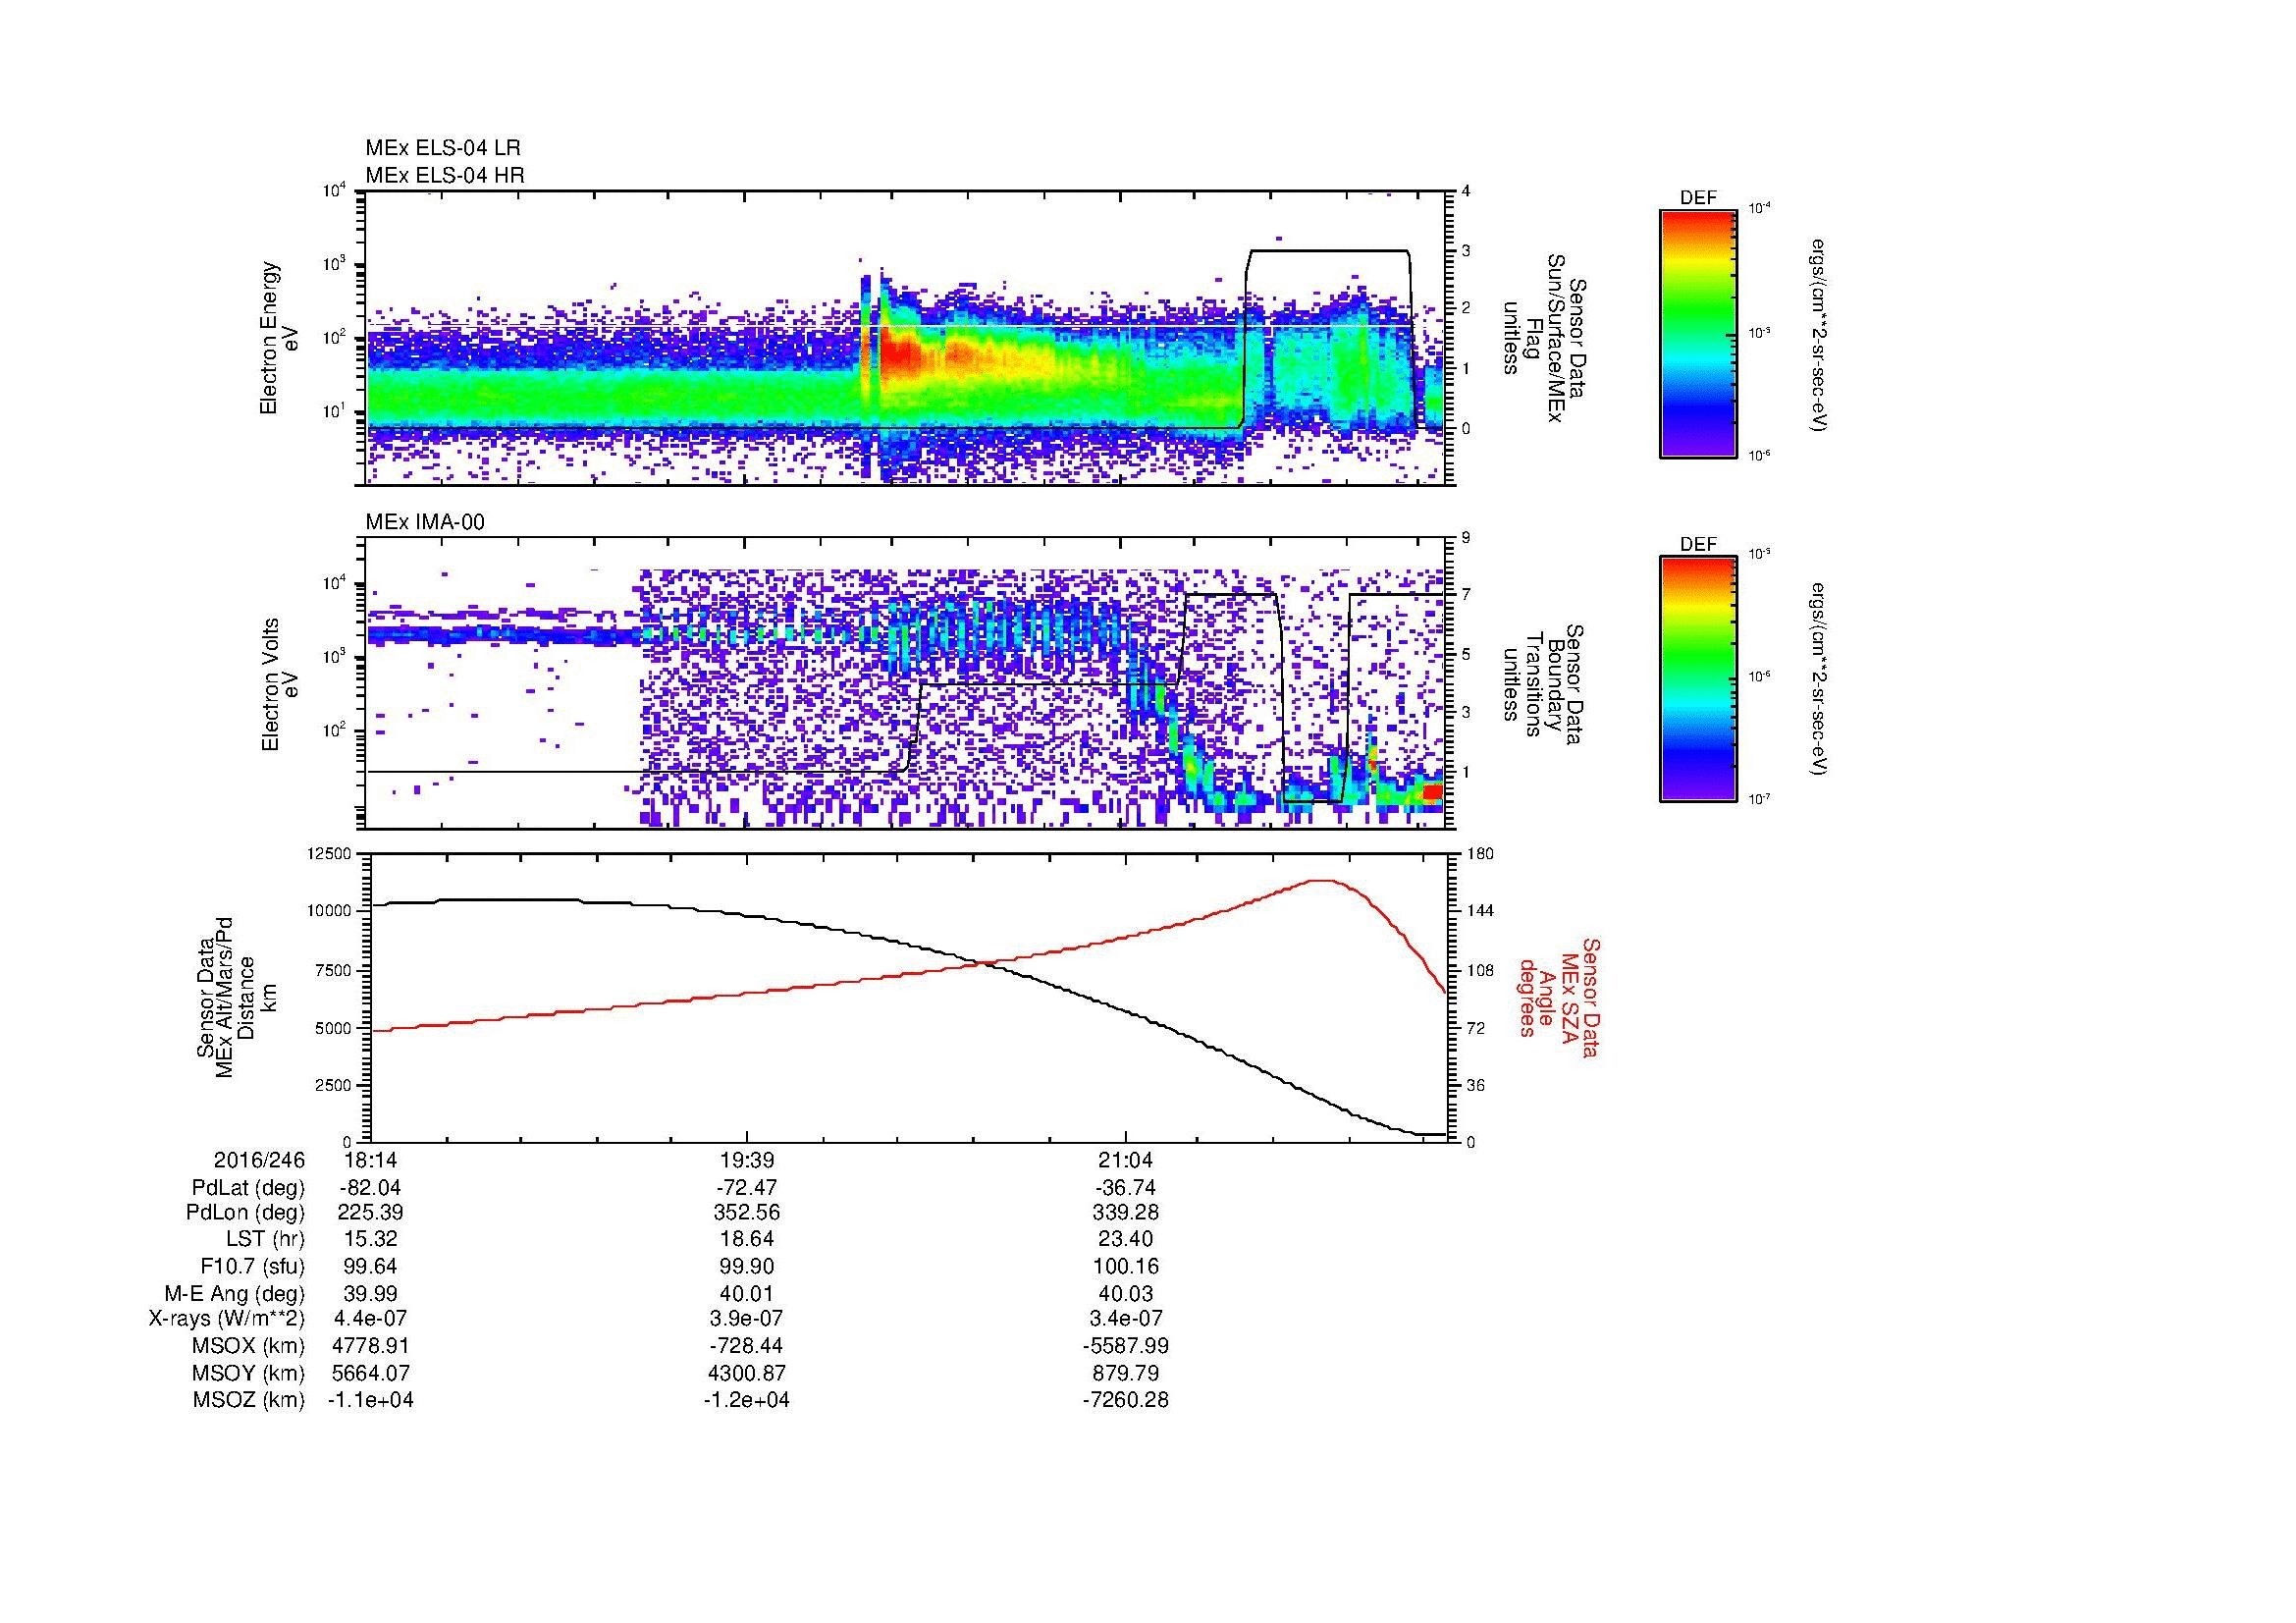This screenshot has width=2296, height=1623.
Task: Click the PdLon value '339.28'
Action: point(1126,1213)
